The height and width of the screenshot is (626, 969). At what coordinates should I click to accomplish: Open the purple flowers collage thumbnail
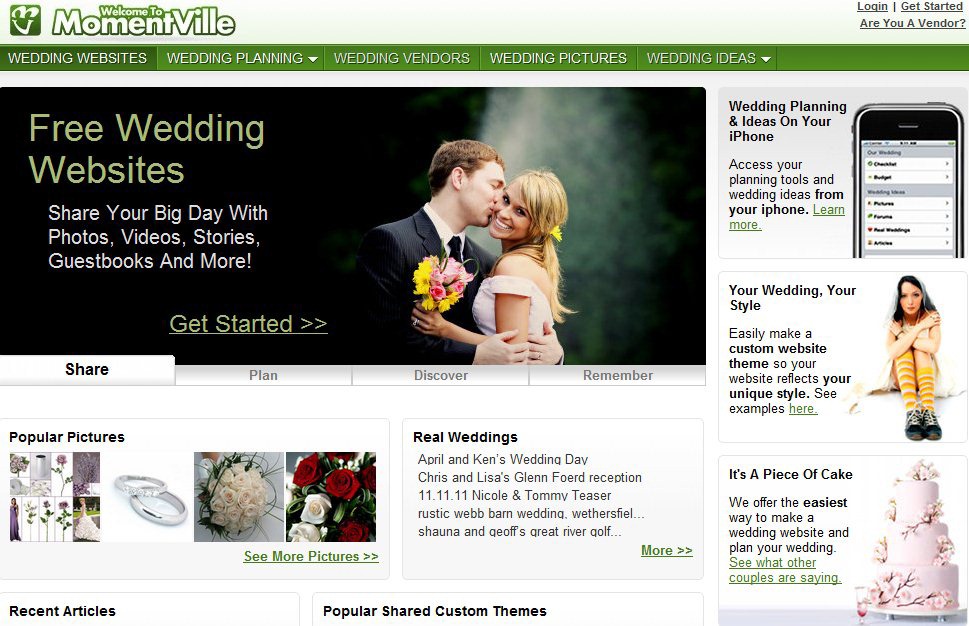[x=54, y=497]
